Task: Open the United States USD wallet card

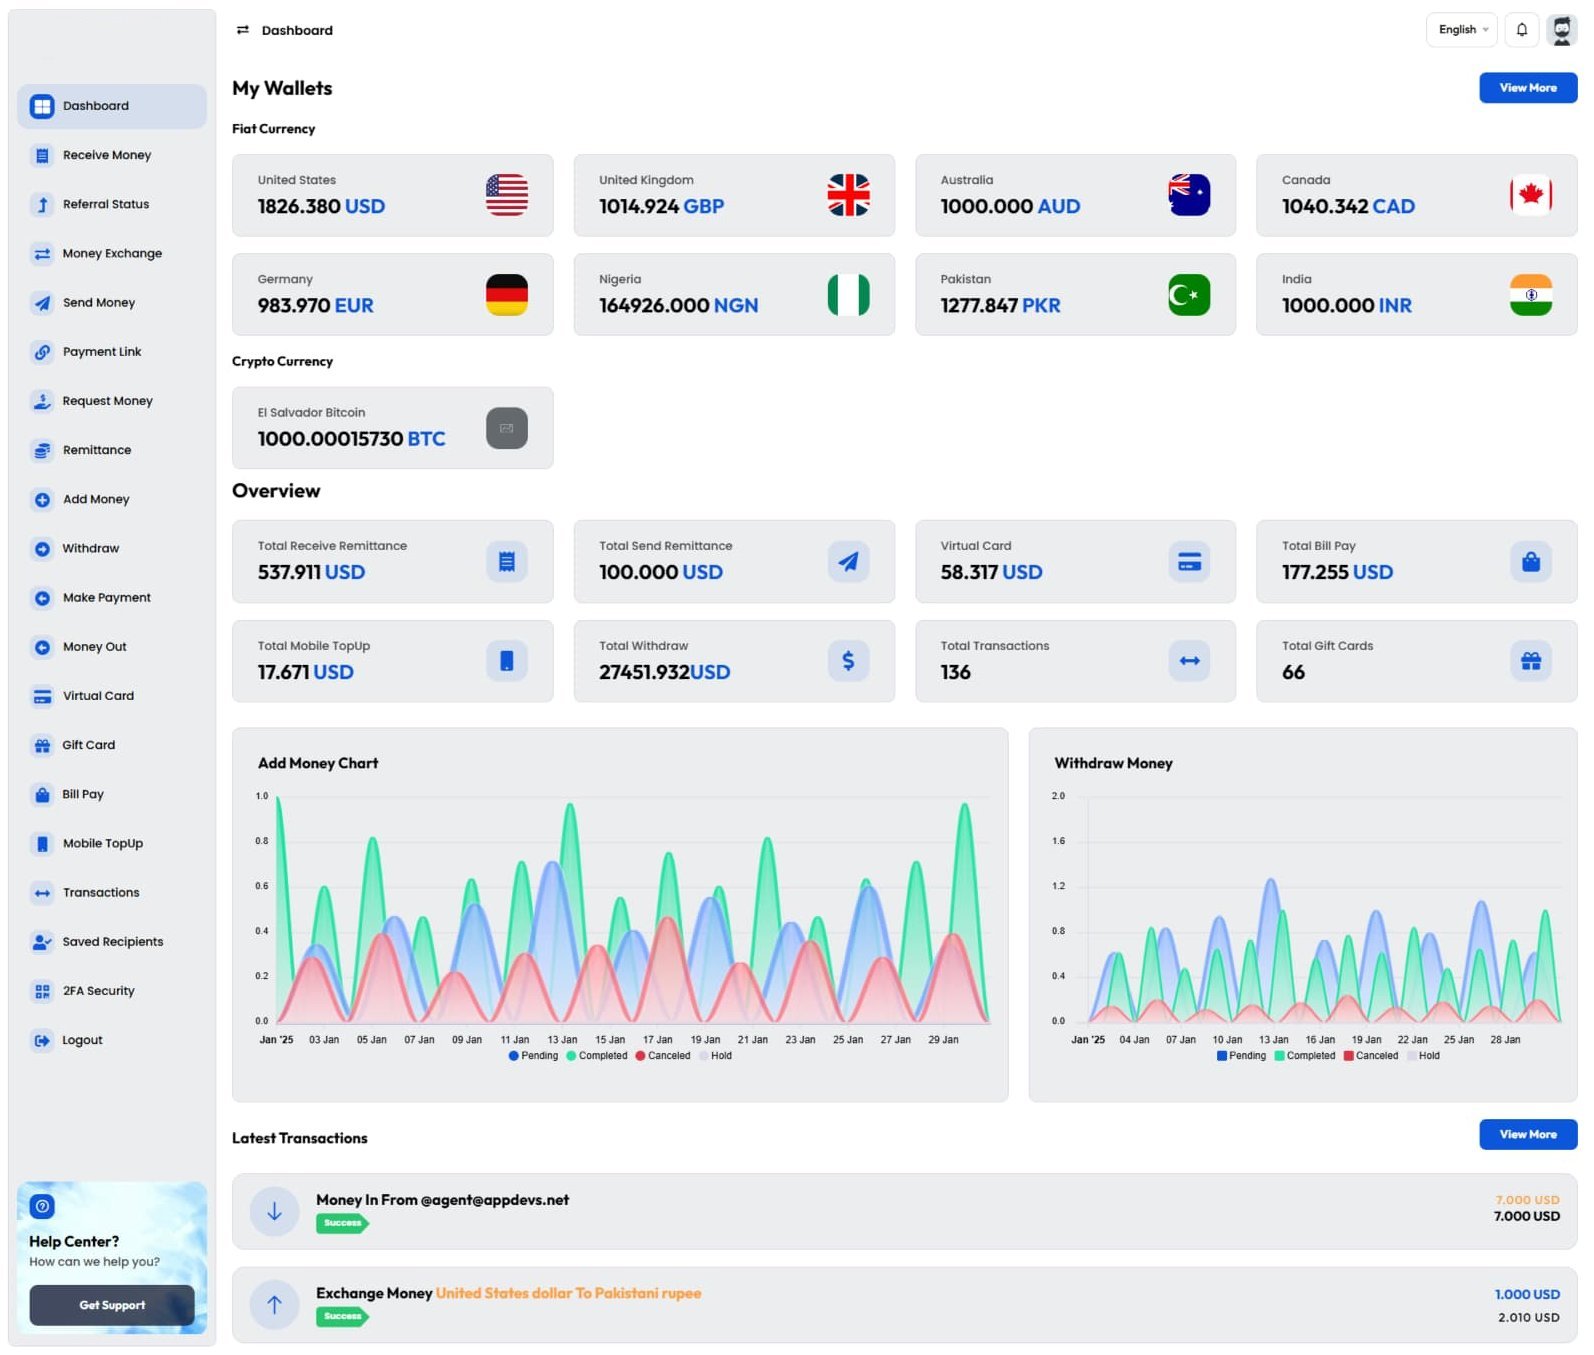Action: (392, 195)
